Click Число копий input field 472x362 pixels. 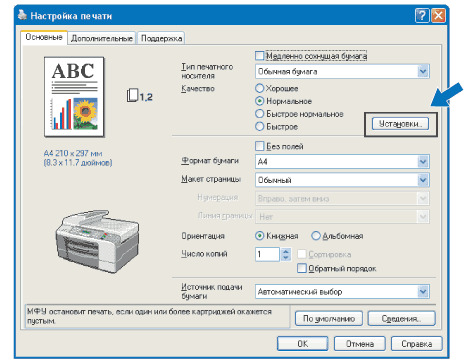267,254
